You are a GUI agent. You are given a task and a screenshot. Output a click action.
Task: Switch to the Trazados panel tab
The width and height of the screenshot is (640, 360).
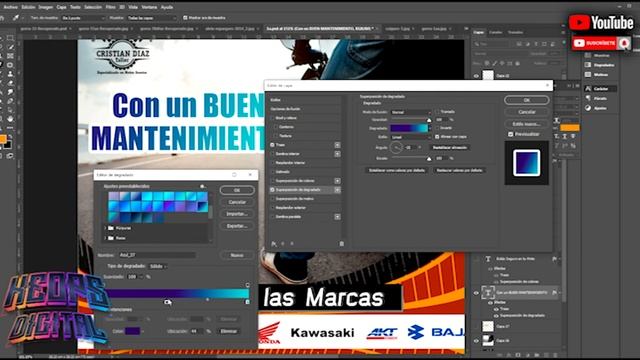[516, 32]
